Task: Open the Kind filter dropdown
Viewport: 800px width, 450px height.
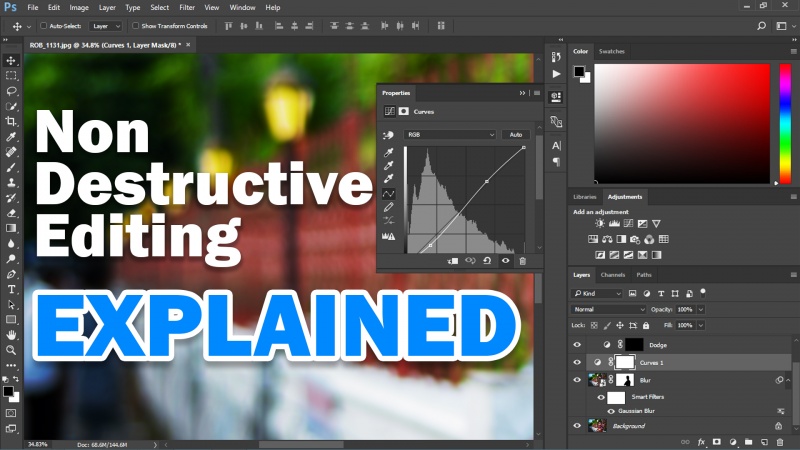Action: pyautogui.click(x=597, y=293)
